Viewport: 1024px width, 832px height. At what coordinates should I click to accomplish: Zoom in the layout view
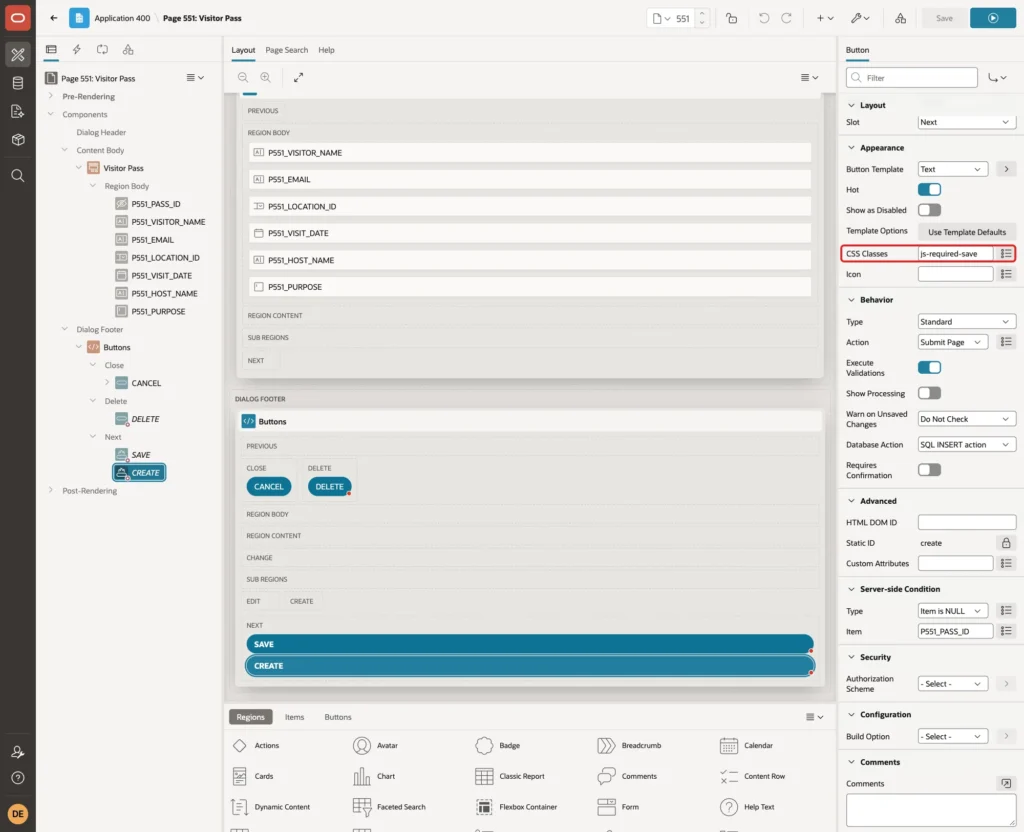pos(266,78)
